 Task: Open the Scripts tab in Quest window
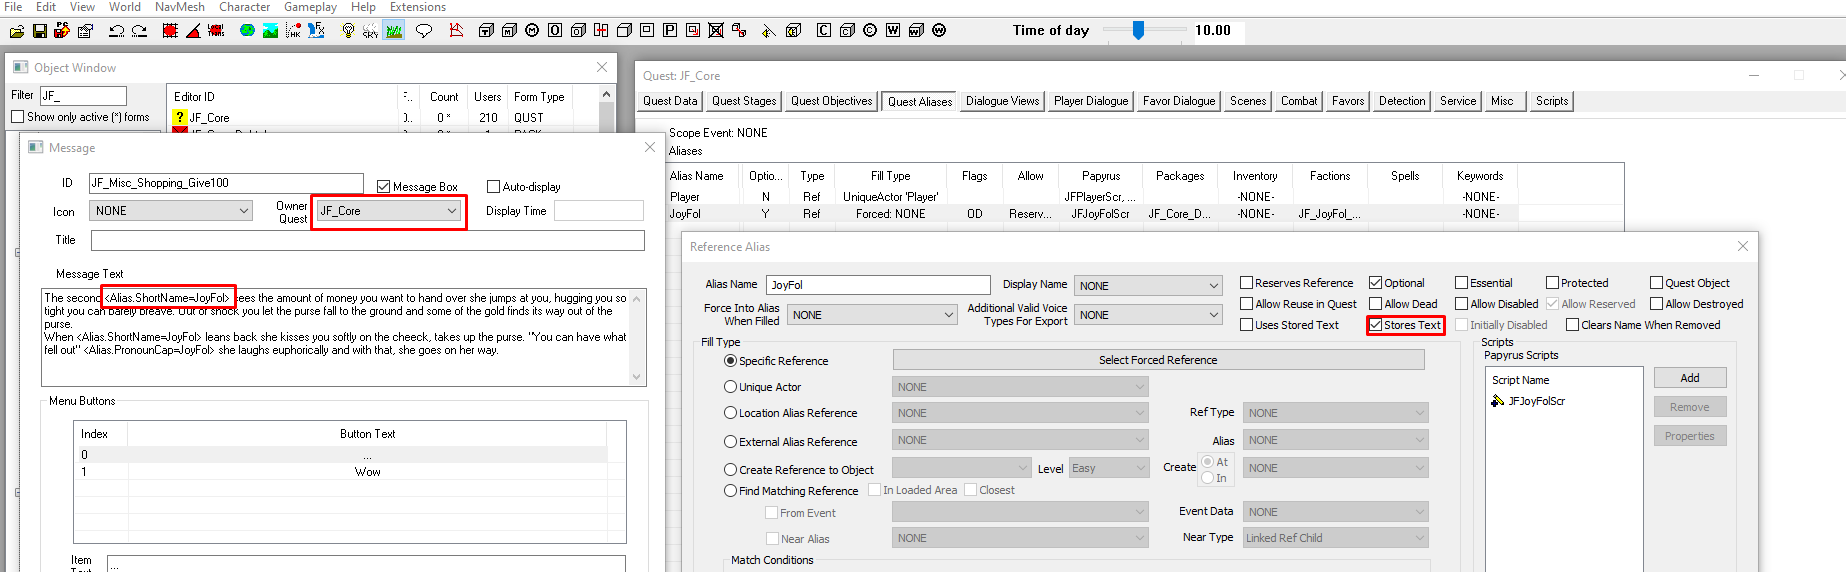click(x=1552, y=101)
